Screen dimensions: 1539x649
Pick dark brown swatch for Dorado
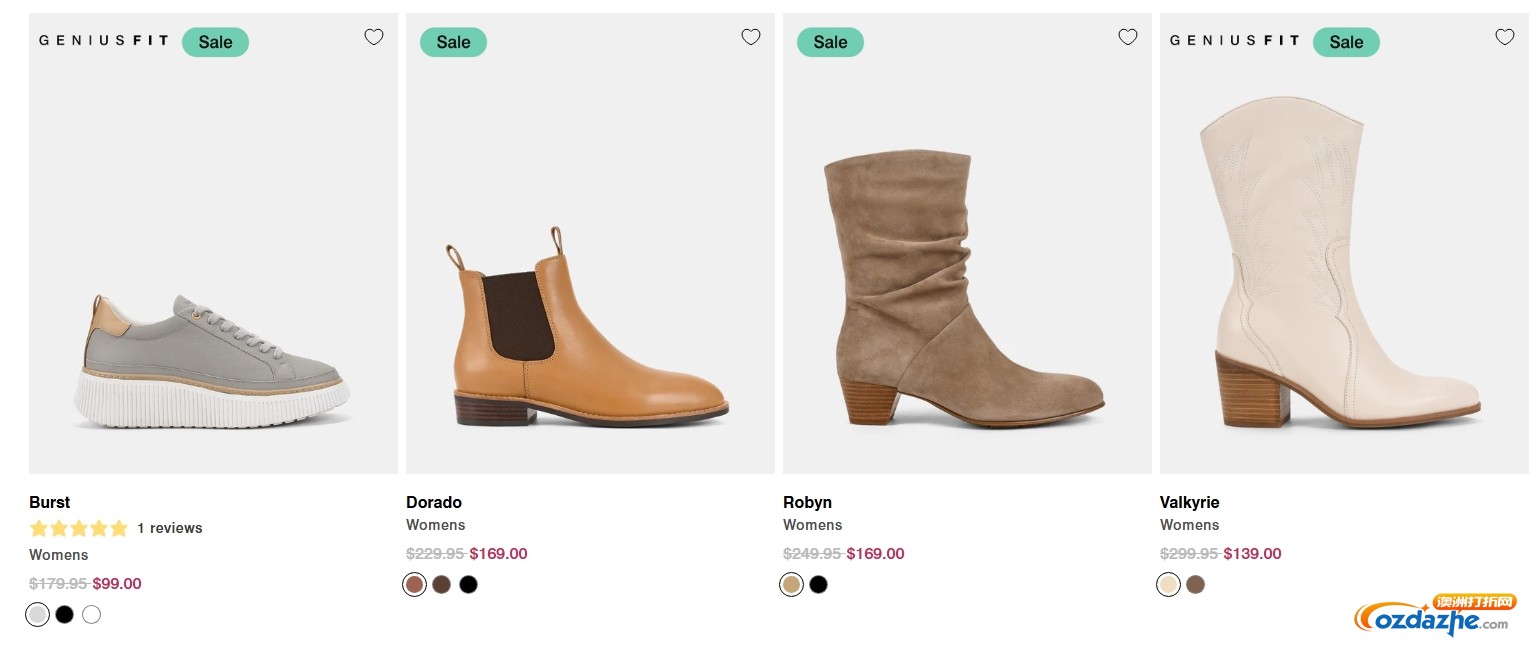tap(442, 584)
